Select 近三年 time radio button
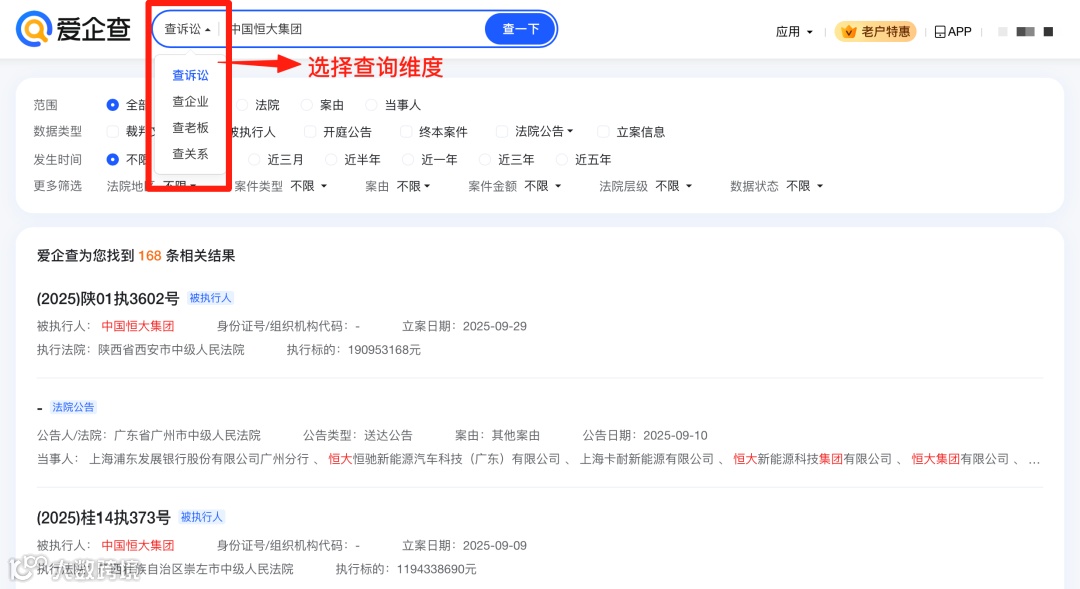 click(x=486, y=159)
